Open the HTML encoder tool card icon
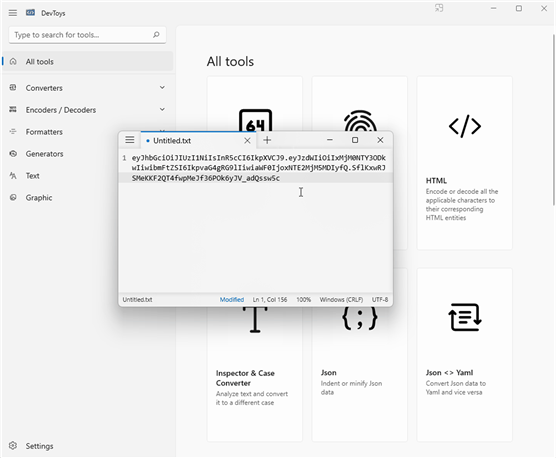The image size is (556, 458). (x=465, y=126)
